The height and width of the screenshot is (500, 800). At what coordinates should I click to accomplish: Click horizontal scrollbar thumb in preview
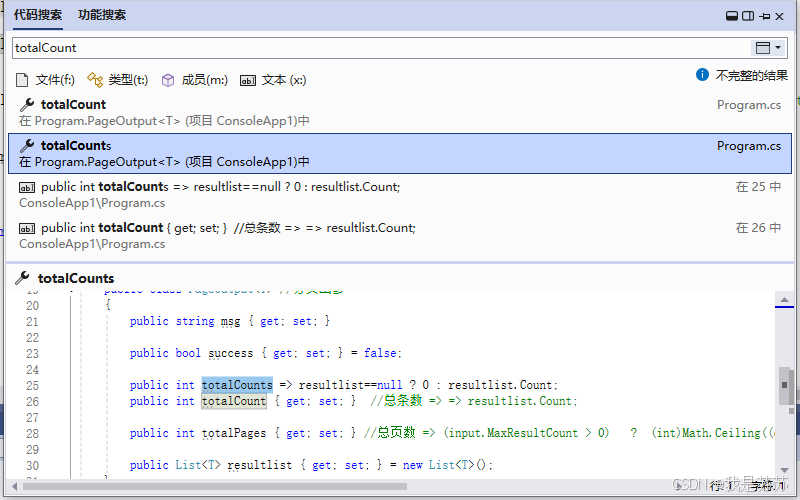coord(214,486)
